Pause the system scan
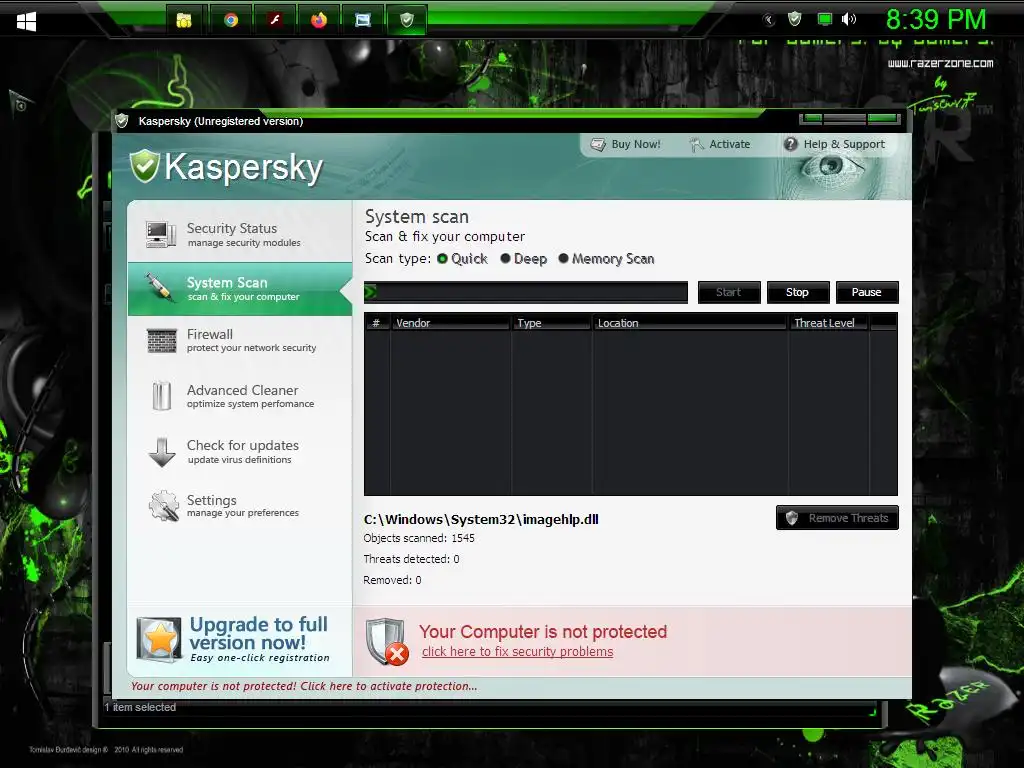The width and height of the screenshot is (1024, 768). coord(867,292)
